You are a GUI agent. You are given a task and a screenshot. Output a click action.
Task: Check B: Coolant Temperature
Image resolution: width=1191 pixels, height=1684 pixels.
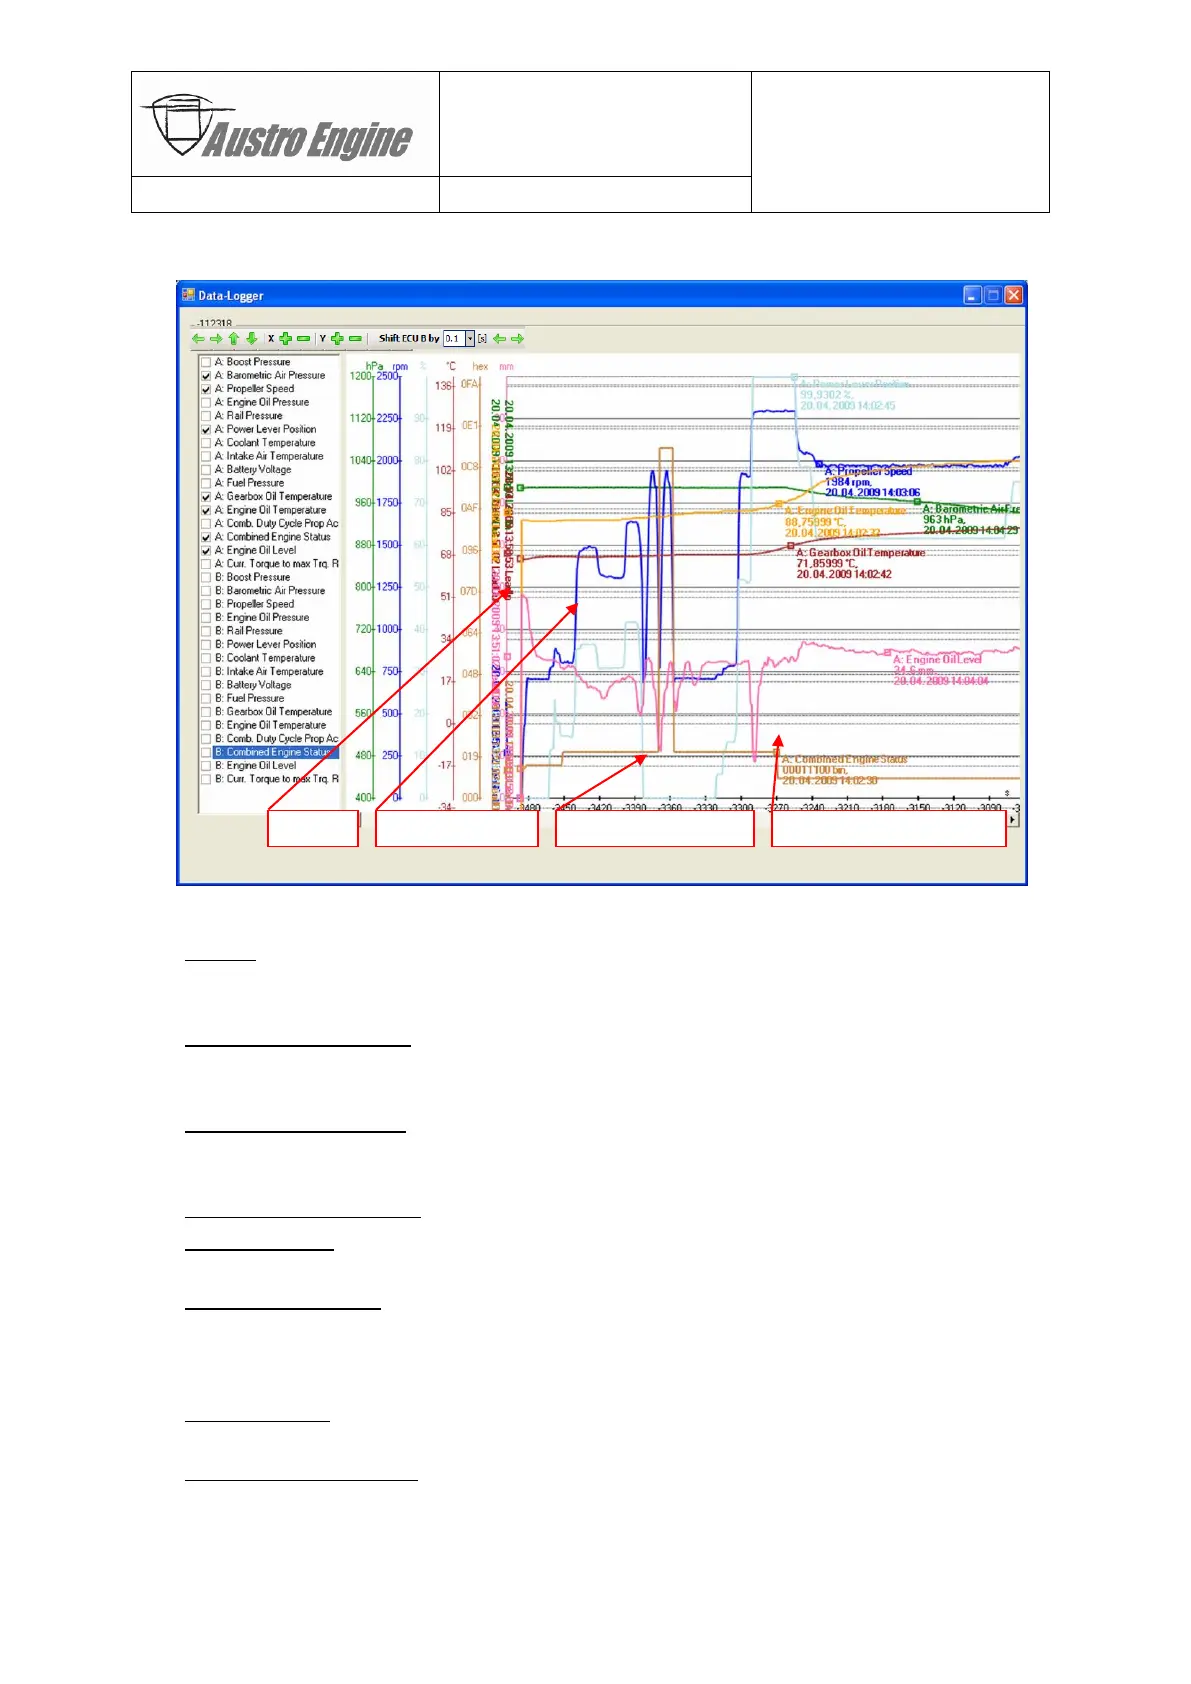coord(206,658)
